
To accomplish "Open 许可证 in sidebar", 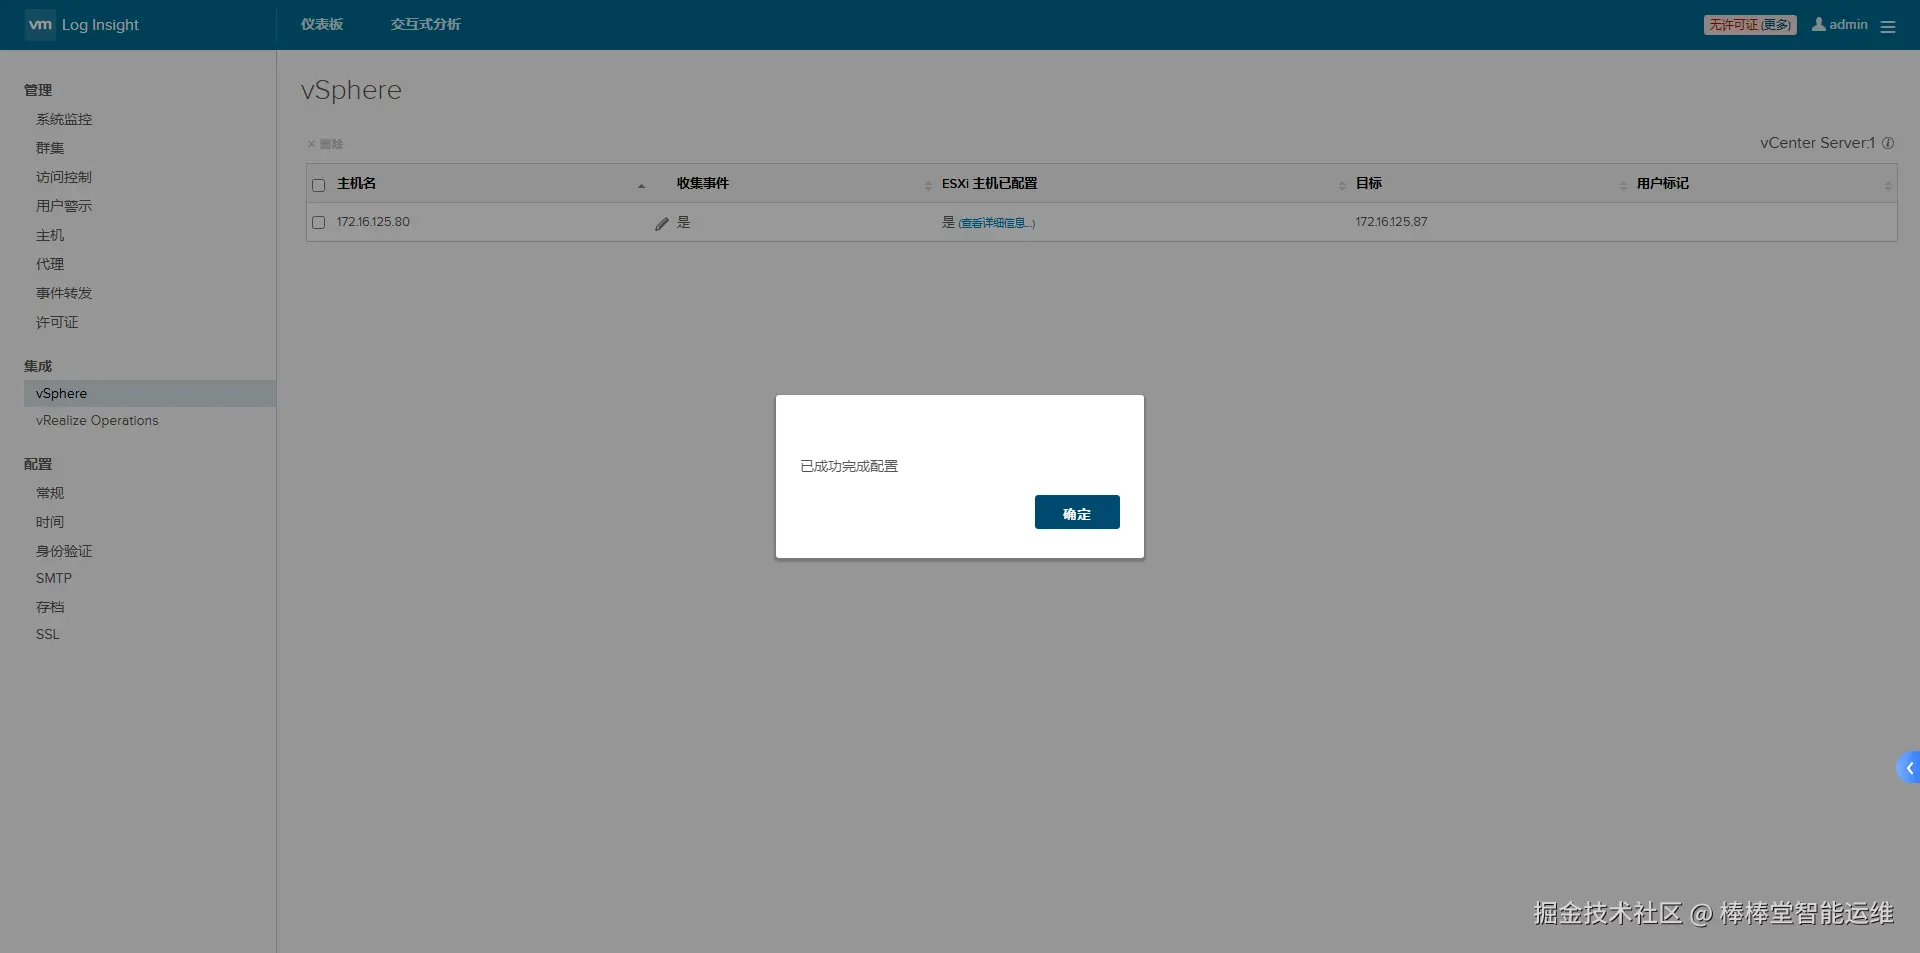I will click(x=57, y=322).
